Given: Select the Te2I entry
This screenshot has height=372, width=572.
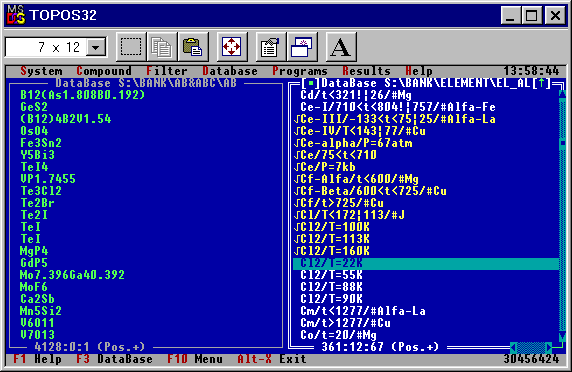Looking at the screenshot, I should click(x=34, y=215).
